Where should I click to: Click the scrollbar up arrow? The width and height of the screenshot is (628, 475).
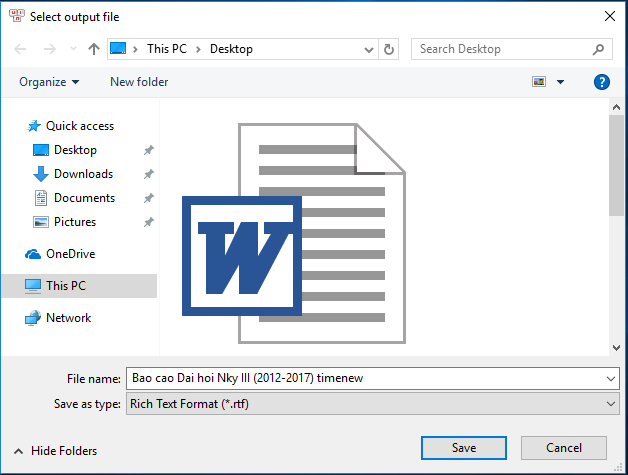pyautogui.click(x=616, y=107)
